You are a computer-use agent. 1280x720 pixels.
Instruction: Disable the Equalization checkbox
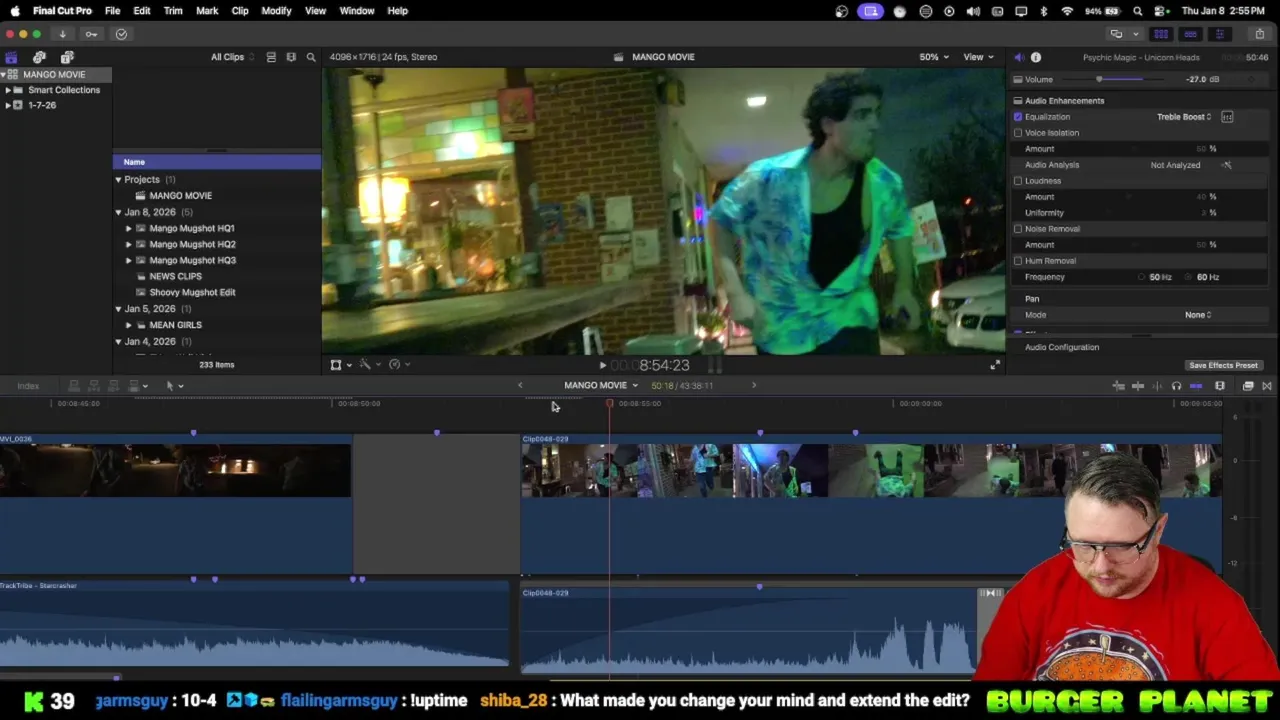1018,117
